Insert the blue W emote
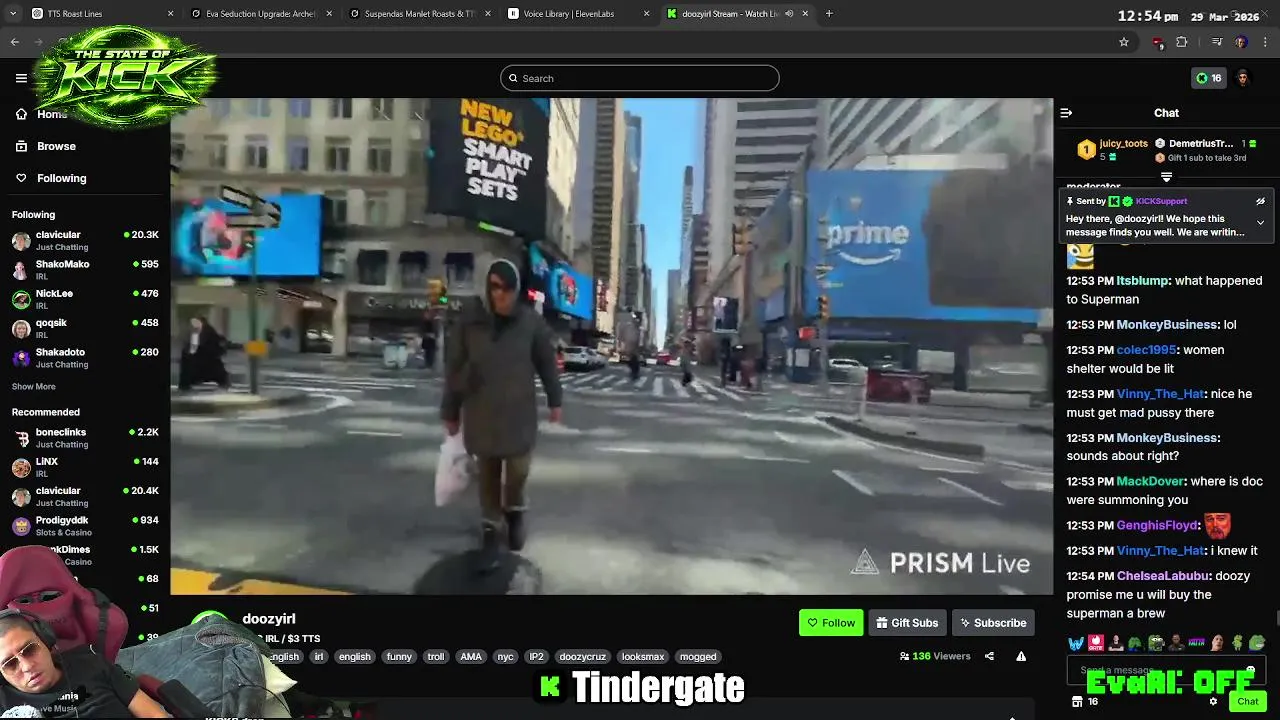This screenshot has height=720, width=1280. click(1076, 643)
